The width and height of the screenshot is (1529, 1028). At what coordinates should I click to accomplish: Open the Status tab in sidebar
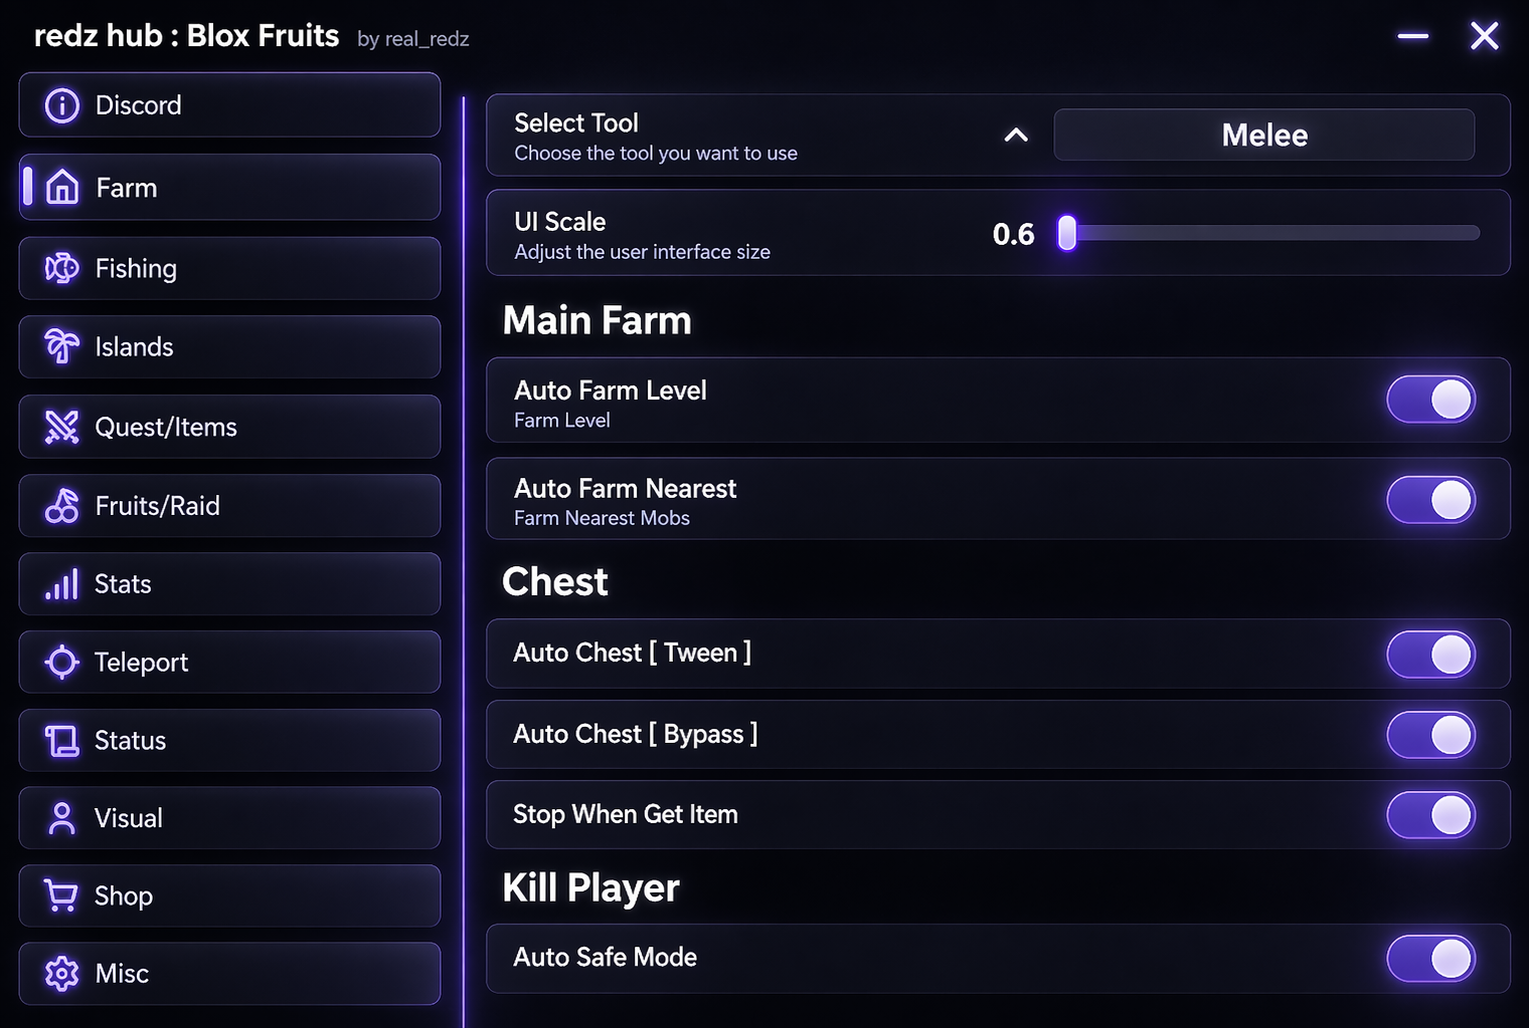pos(229,740)
